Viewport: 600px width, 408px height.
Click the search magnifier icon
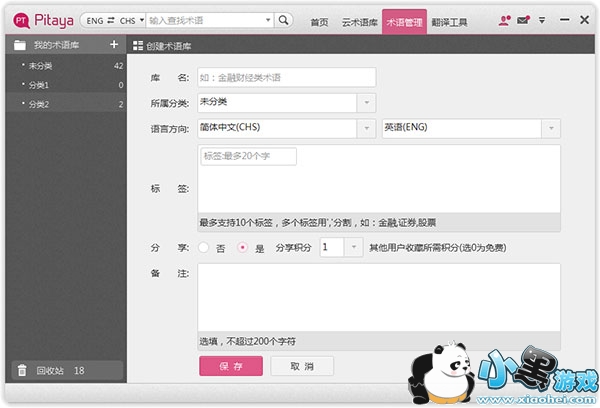pyautogui.click(x=284, y=19)
